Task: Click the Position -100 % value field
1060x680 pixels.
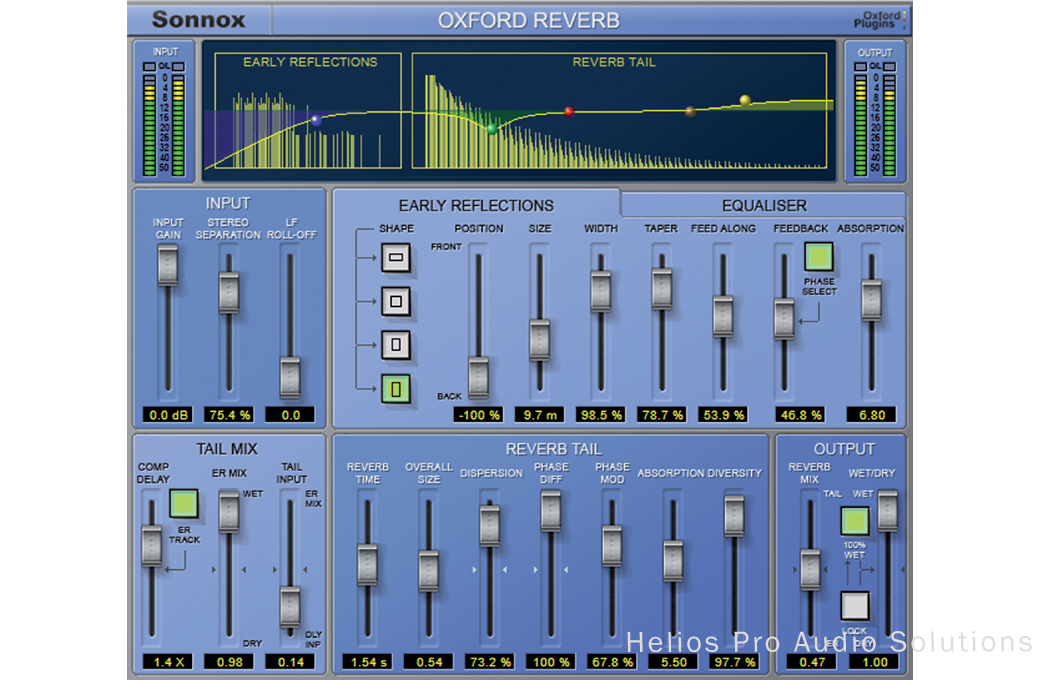Action: [478, 415]
